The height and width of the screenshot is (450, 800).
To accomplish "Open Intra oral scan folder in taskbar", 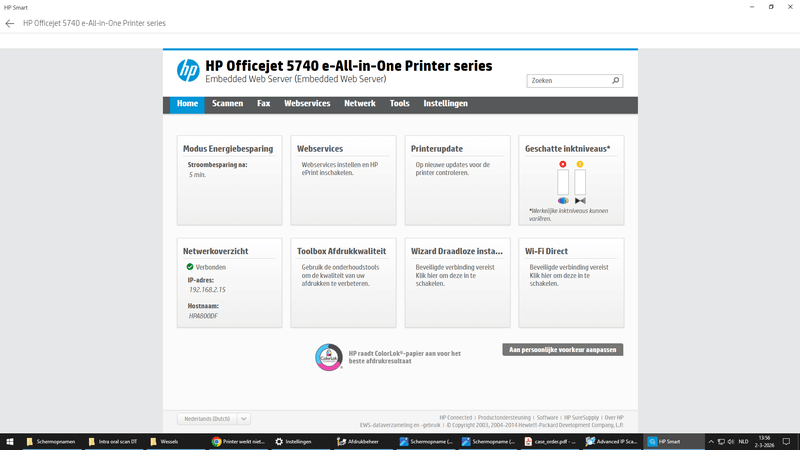I will (113, 442).
